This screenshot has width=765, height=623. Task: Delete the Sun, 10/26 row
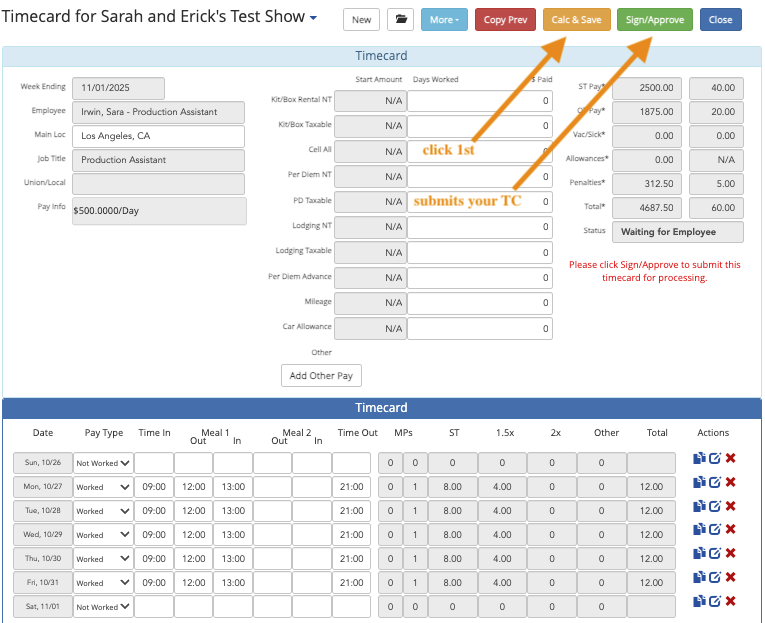coord(730,458)
